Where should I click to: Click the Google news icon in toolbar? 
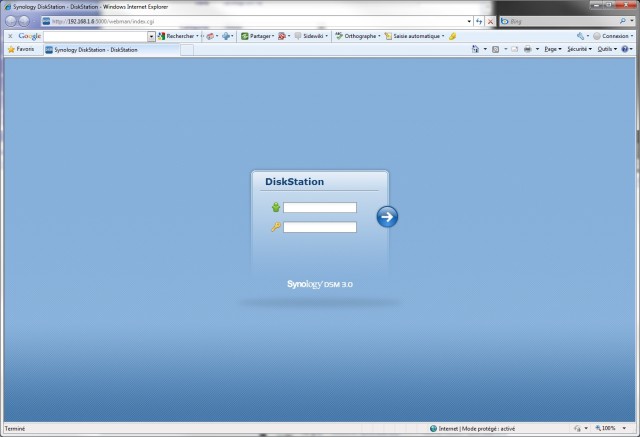coord(210,36)
